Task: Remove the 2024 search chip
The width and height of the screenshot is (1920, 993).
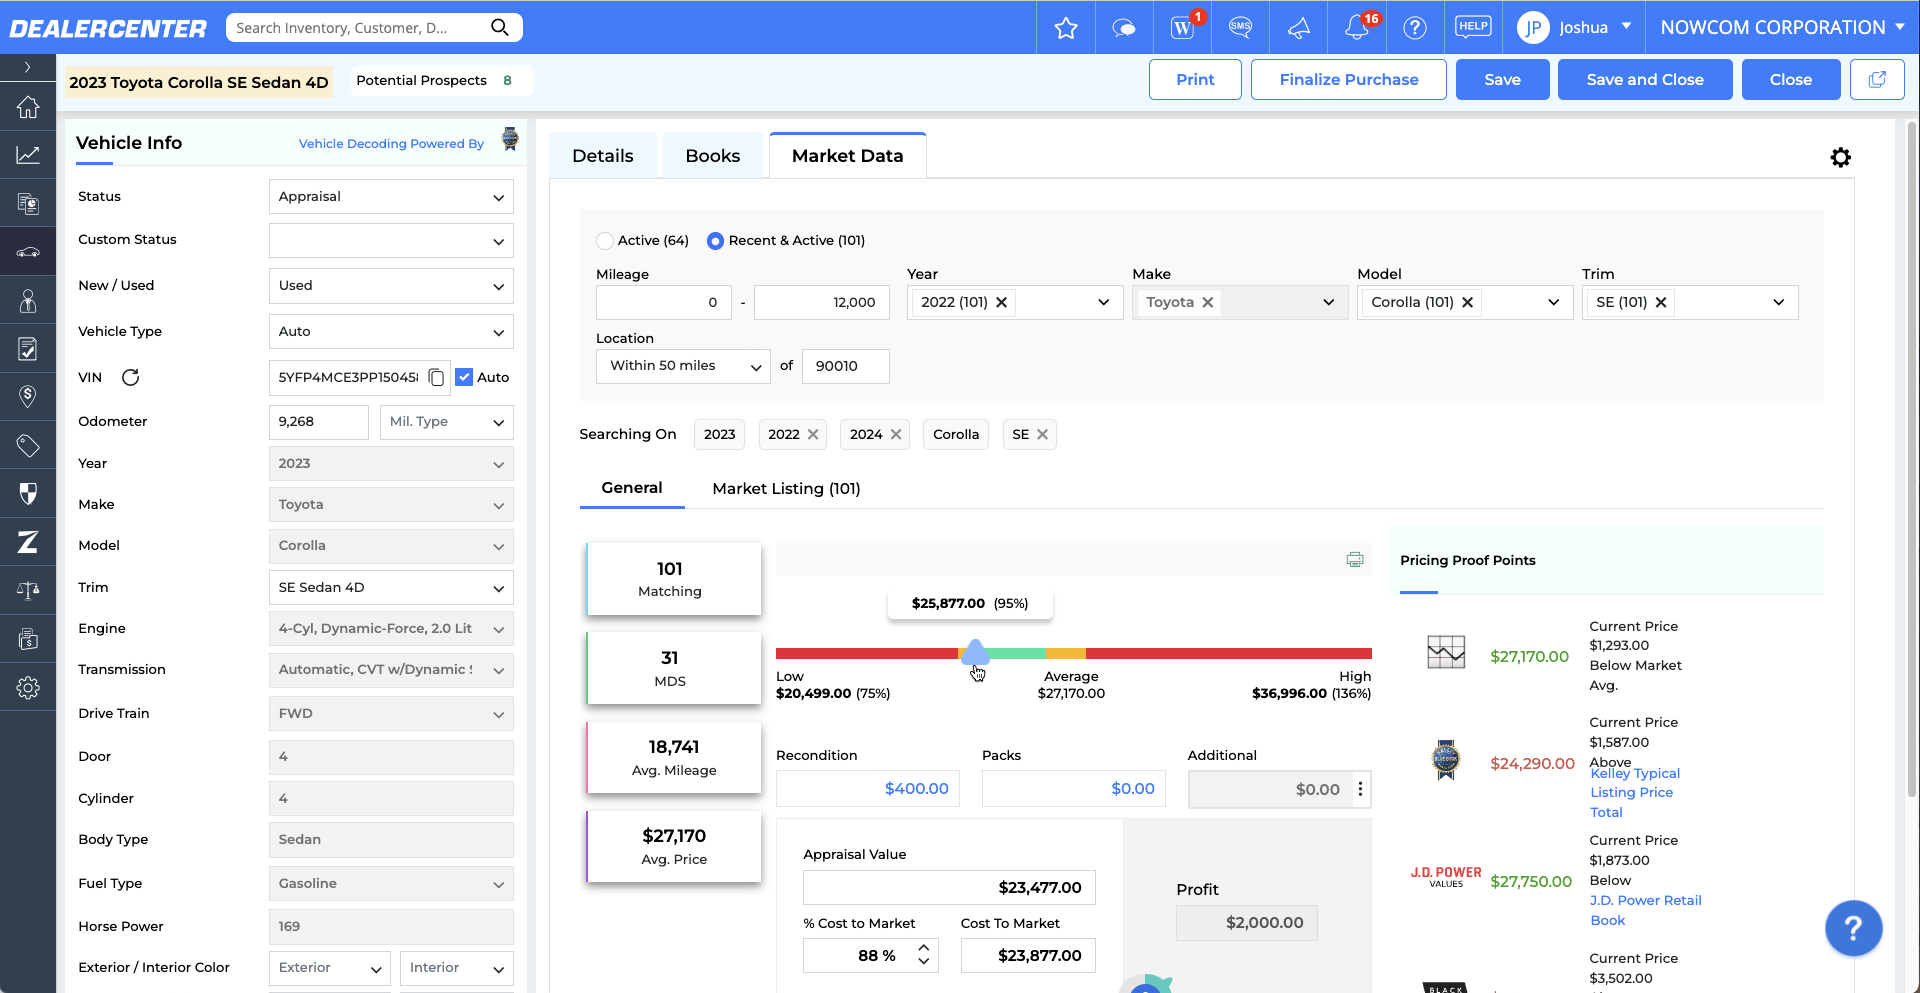Action: coord(896,434)
